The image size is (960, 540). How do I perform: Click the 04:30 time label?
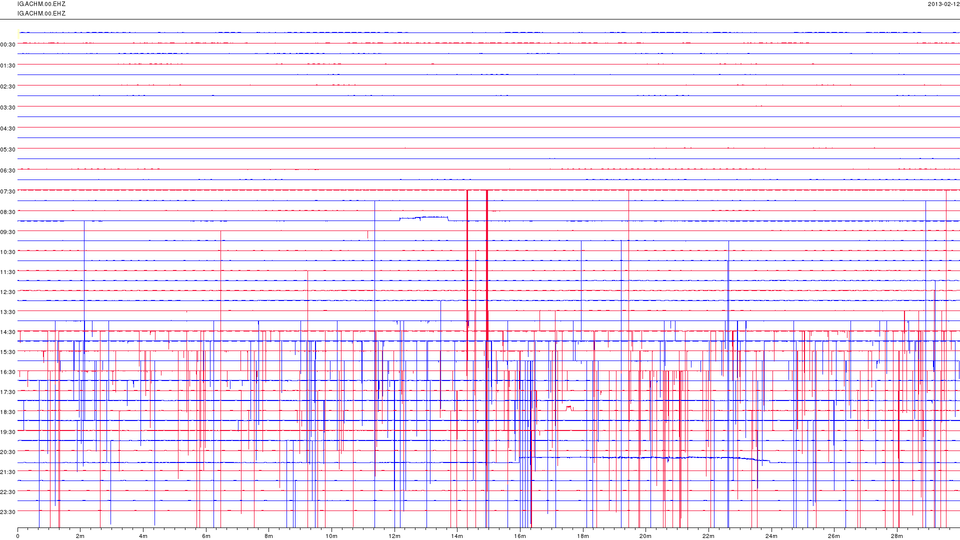click(x=8, y=129)
